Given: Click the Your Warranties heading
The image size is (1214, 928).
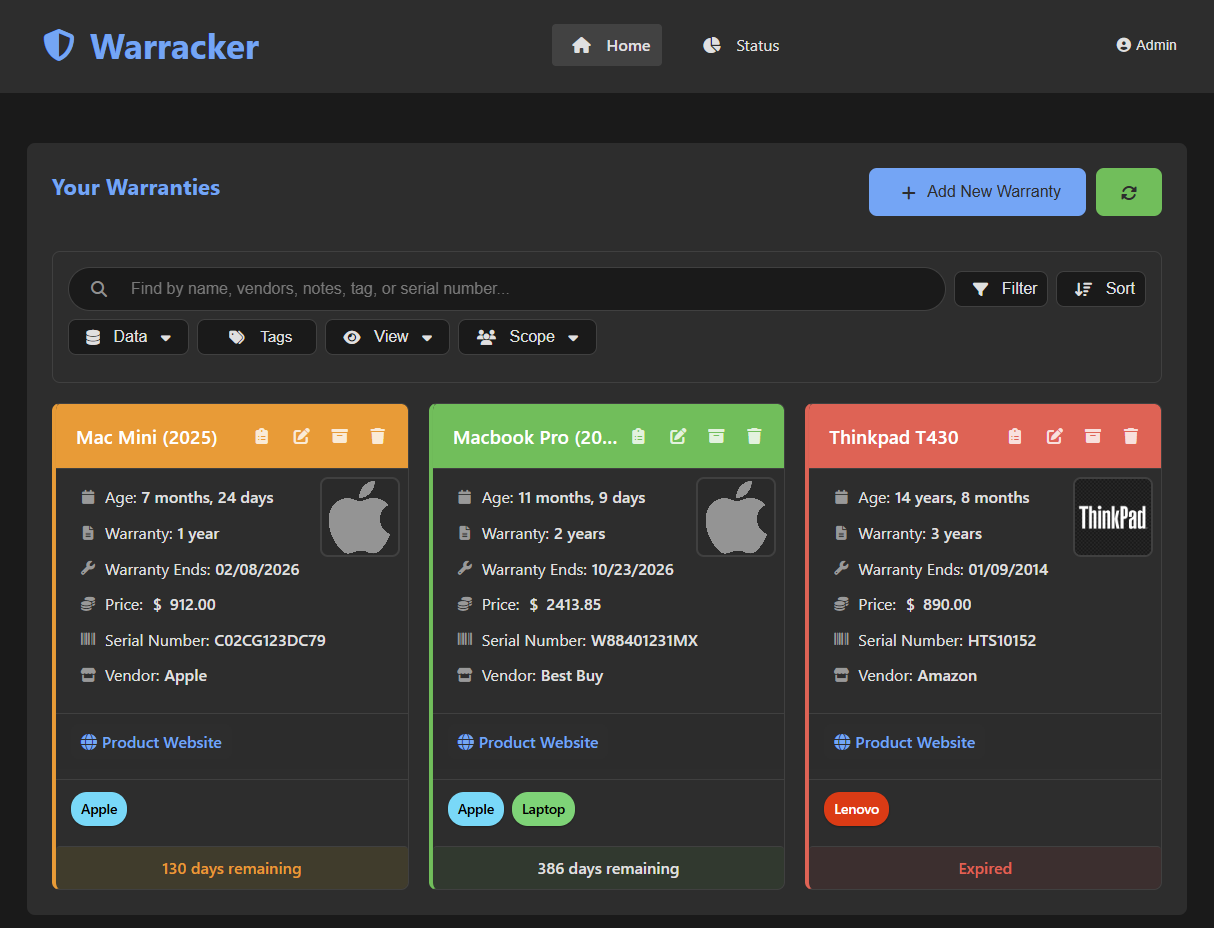Looking at the screenshot, I should click(x=136, y=187).
